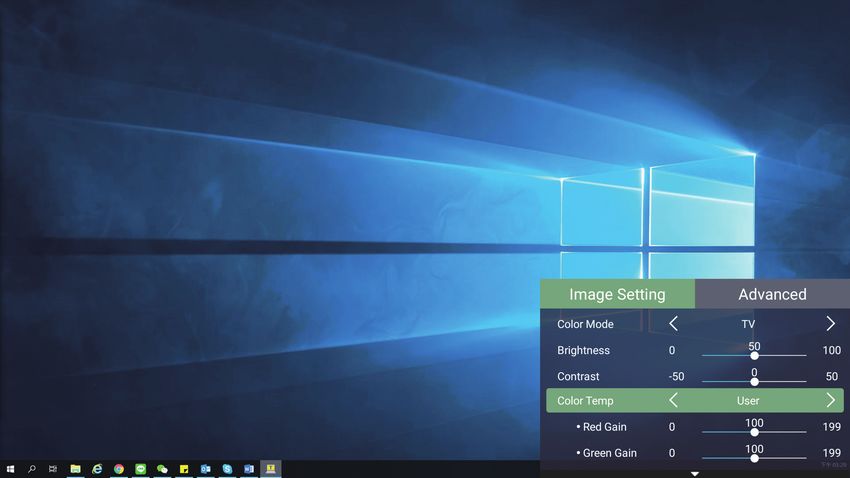Image resolution: width=850 pixels, height=478 pixels.
Task: Launch Internet Explorer from taskbar
Action: click(x=97, y=469)
